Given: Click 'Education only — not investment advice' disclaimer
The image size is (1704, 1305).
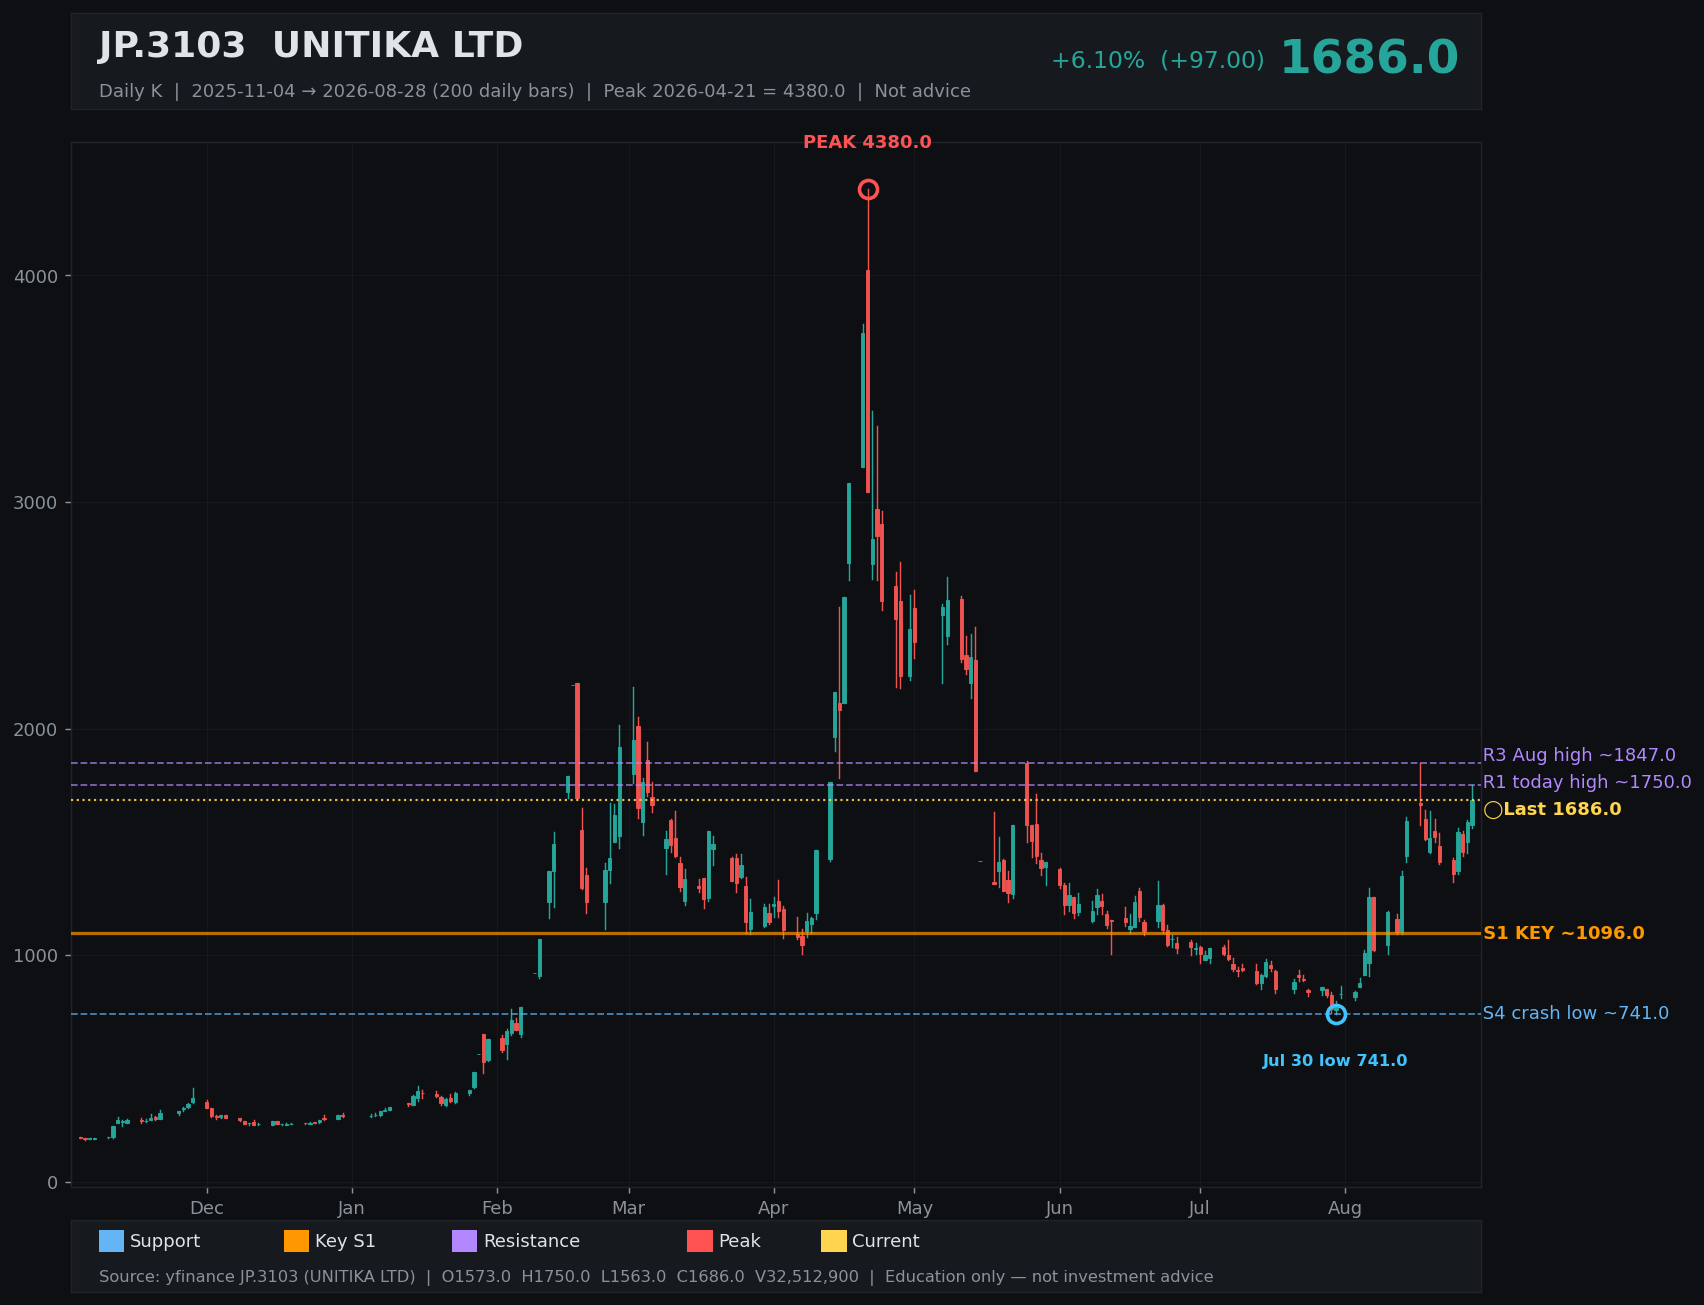Looking at the screenshot, I should 1049,1277.
